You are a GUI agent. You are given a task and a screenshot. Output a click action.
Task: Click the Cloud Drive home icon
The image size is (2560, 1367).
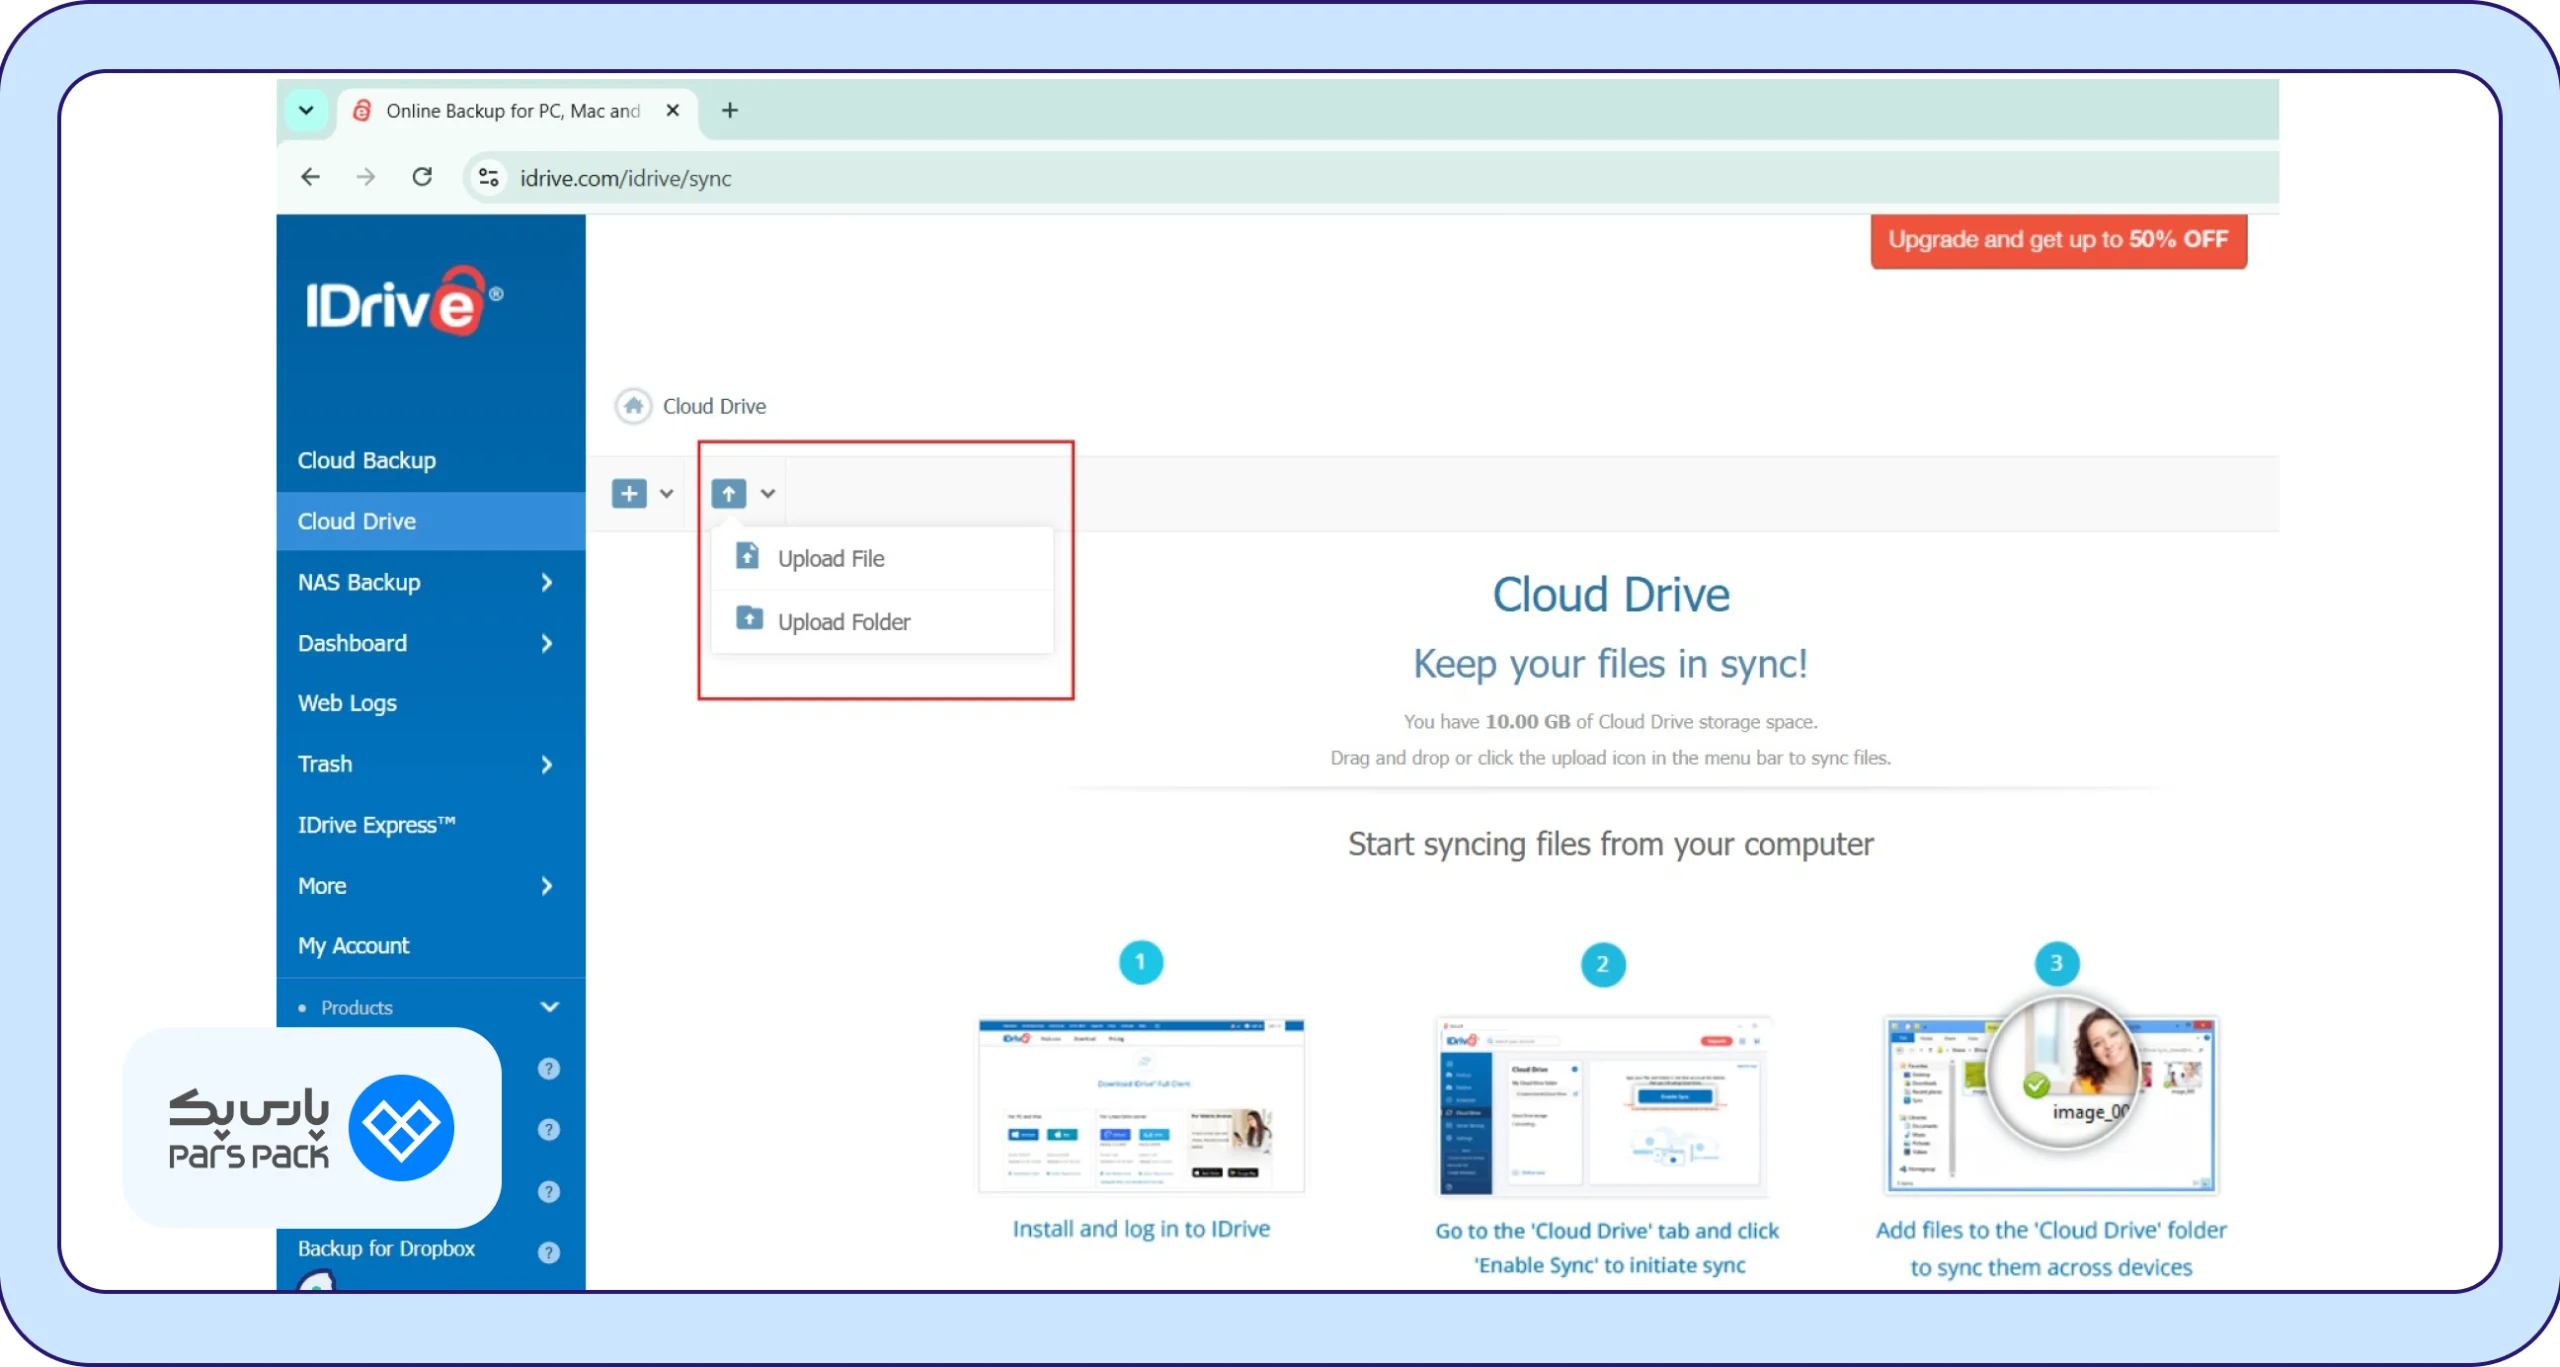[633, 406]
